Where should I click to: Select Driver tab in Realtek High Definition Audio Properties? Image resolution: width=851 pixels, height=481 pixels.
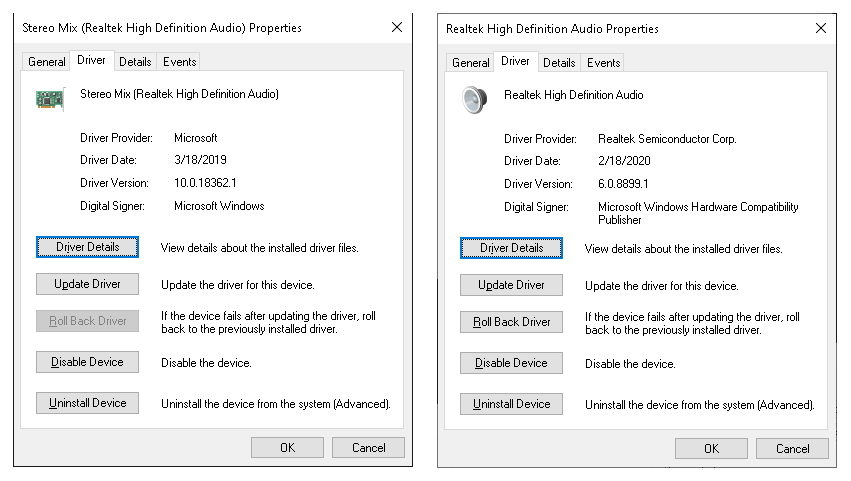click(x=515, y=61)
